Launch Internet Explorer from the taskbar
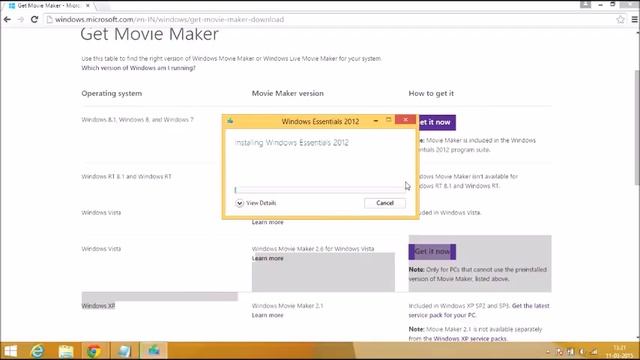The height and width of the screenshot is (360, 640). click(x=38, y=351)
